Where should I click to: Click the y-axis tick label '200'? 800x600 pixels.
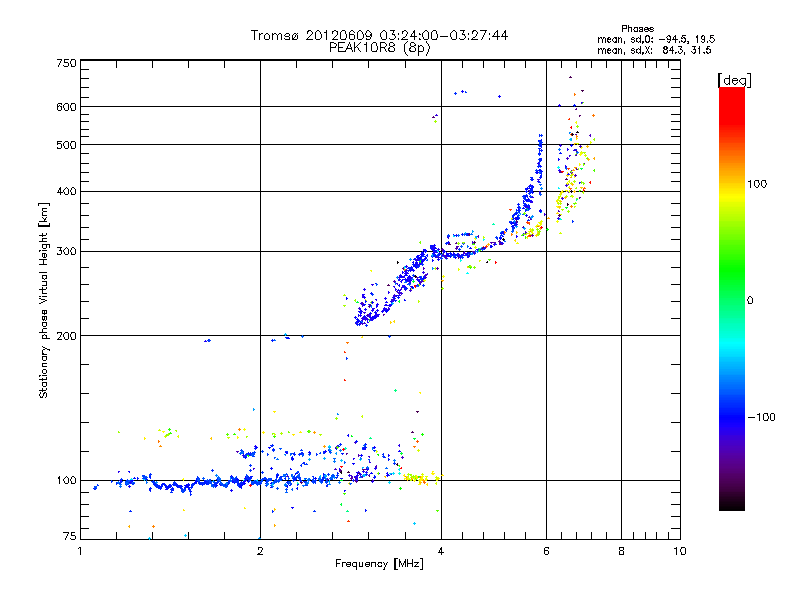tap(66, 336)
